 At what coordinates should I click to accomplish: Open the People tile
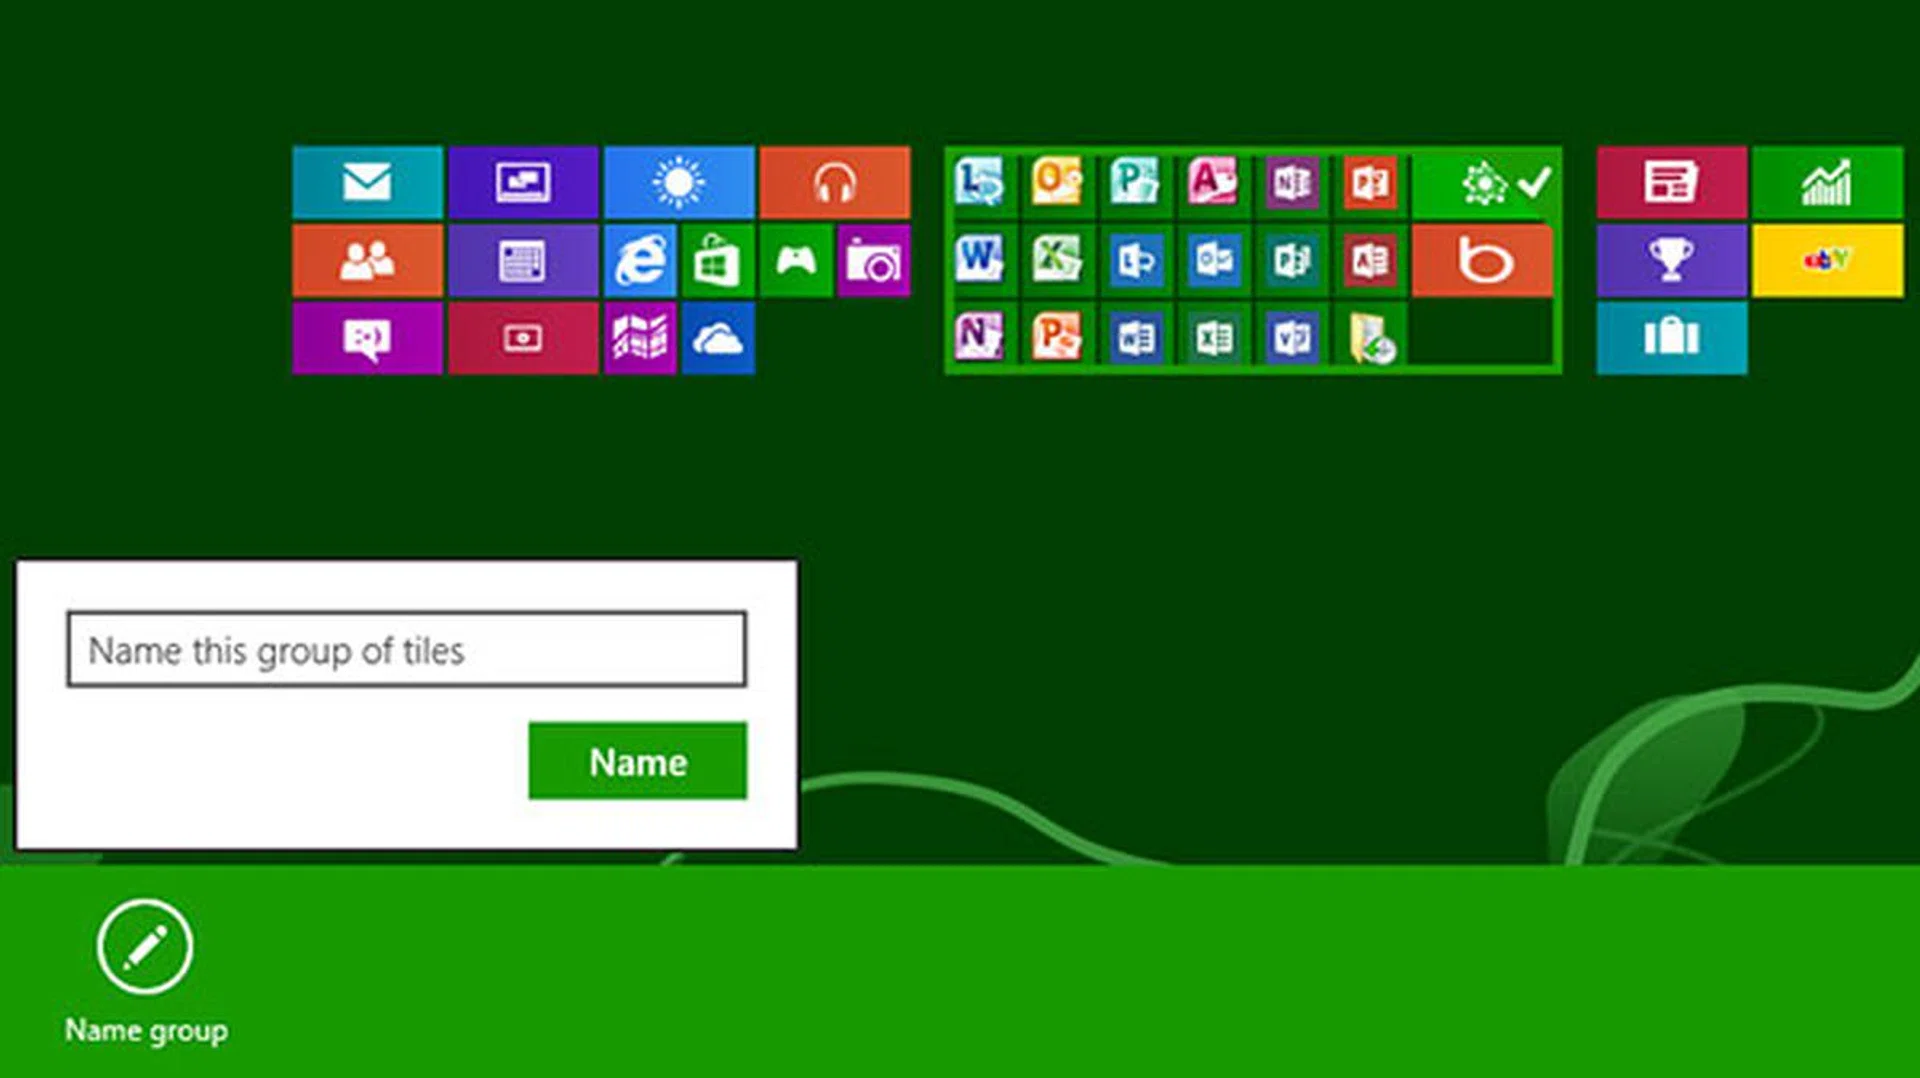(367, 260)
